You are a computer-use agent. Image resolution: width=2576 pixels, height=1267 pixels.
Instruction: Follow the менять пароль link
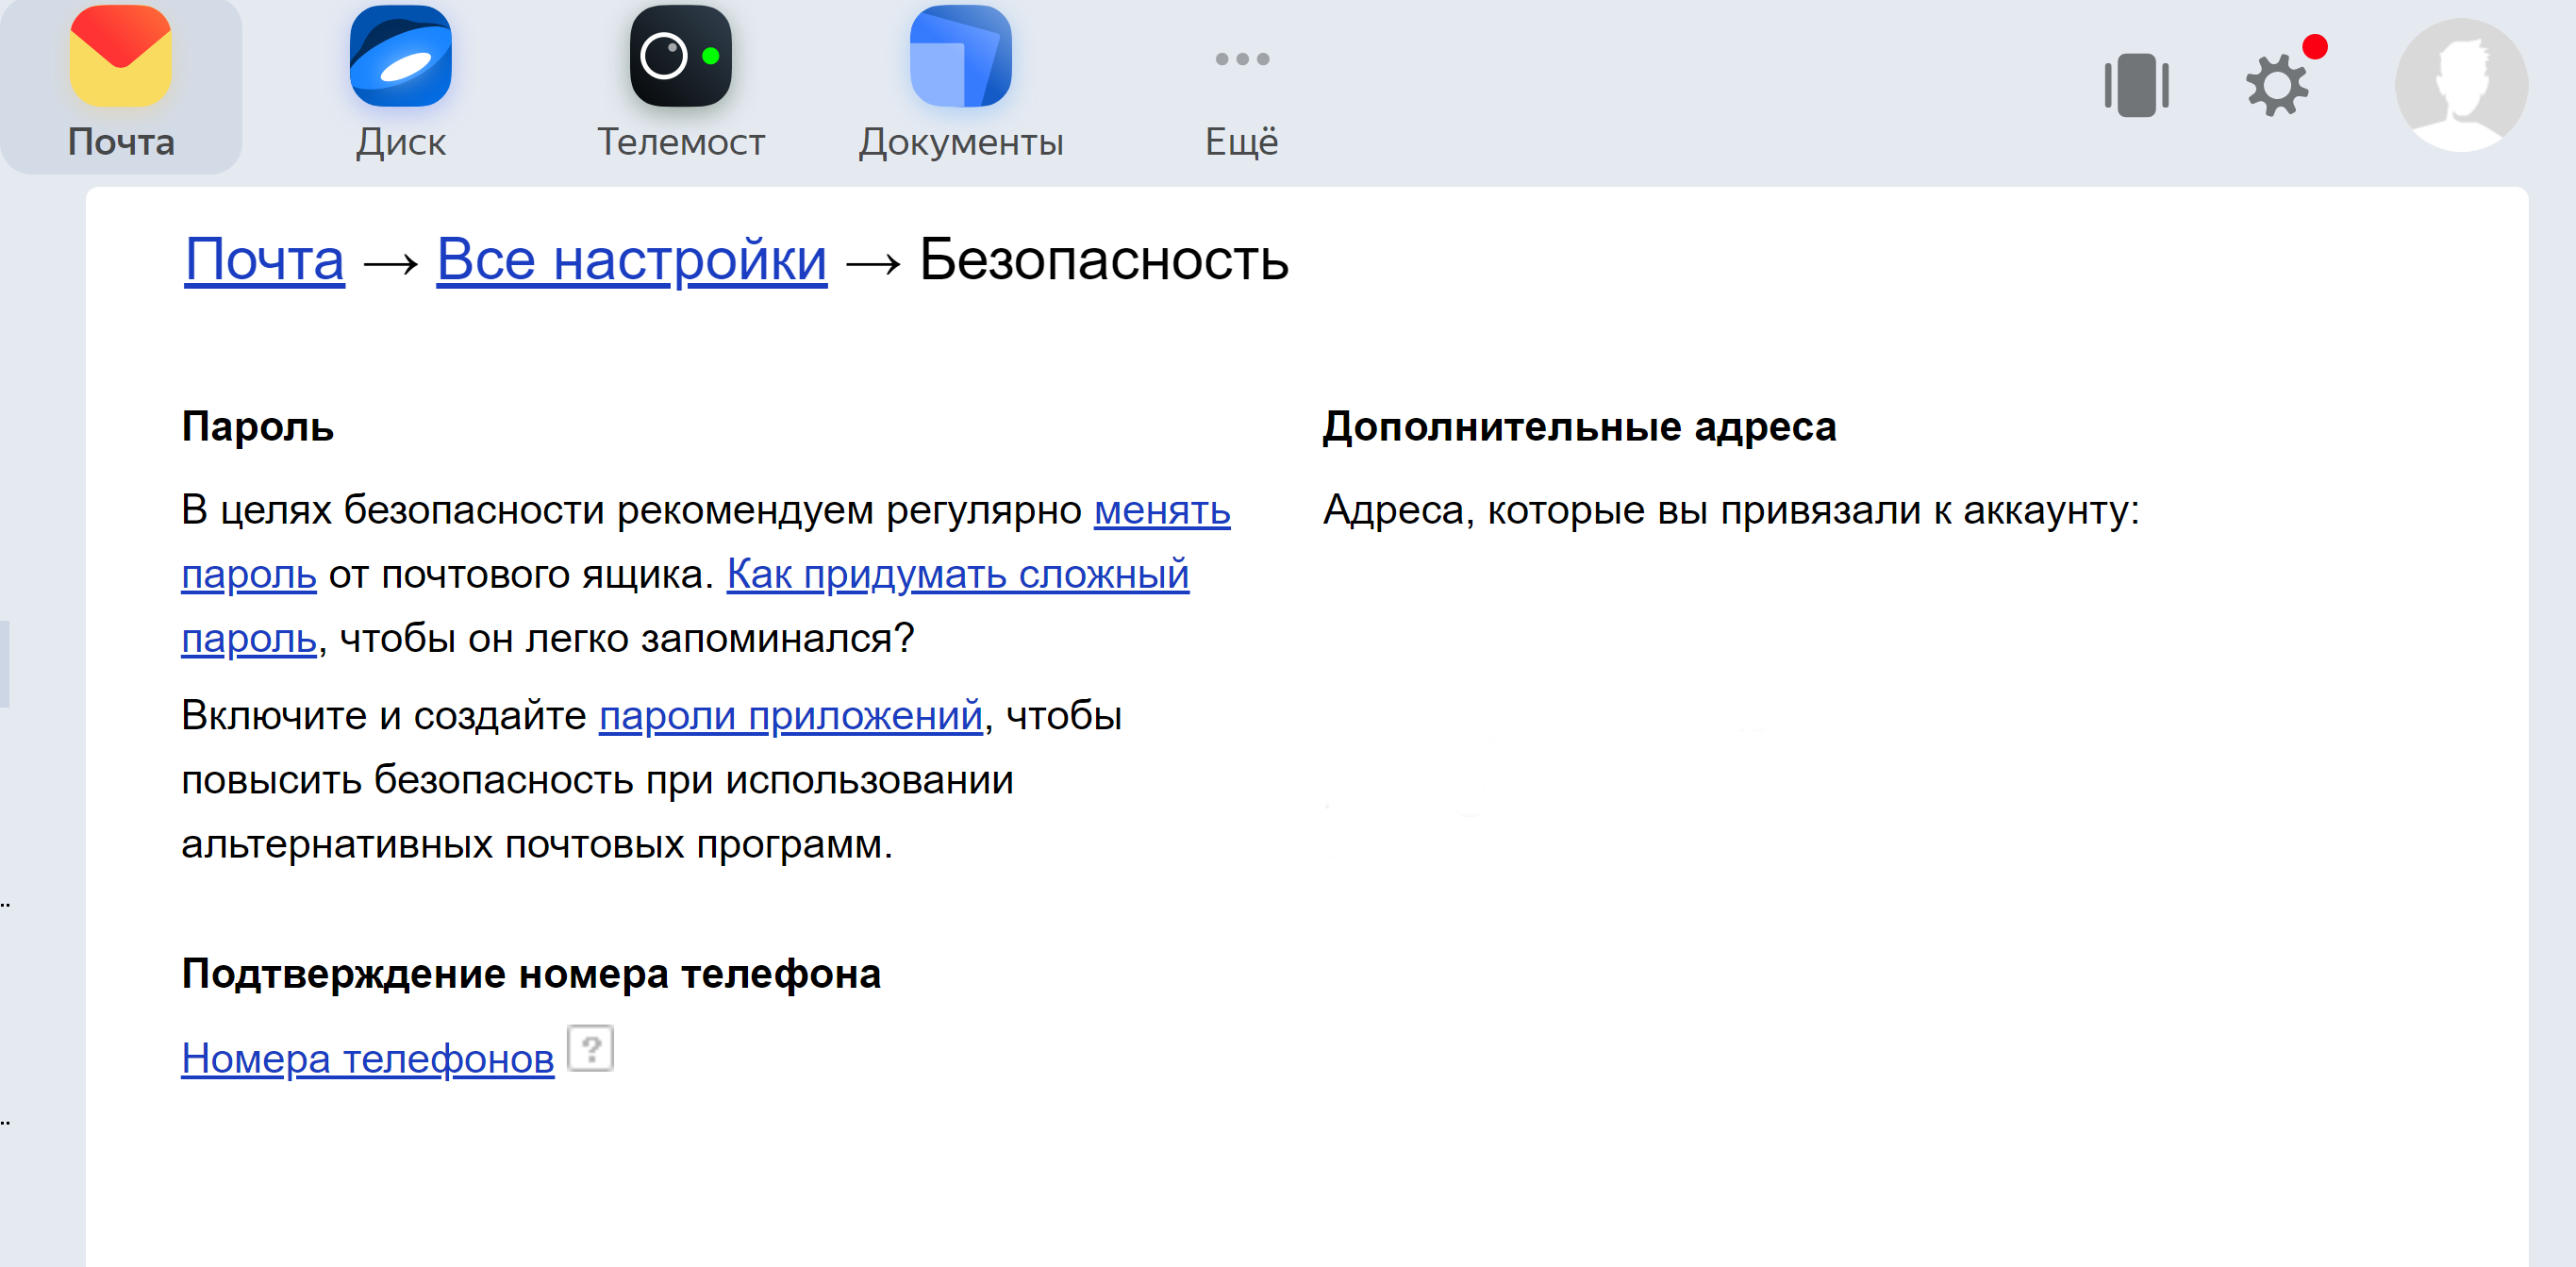[1162, 510]
